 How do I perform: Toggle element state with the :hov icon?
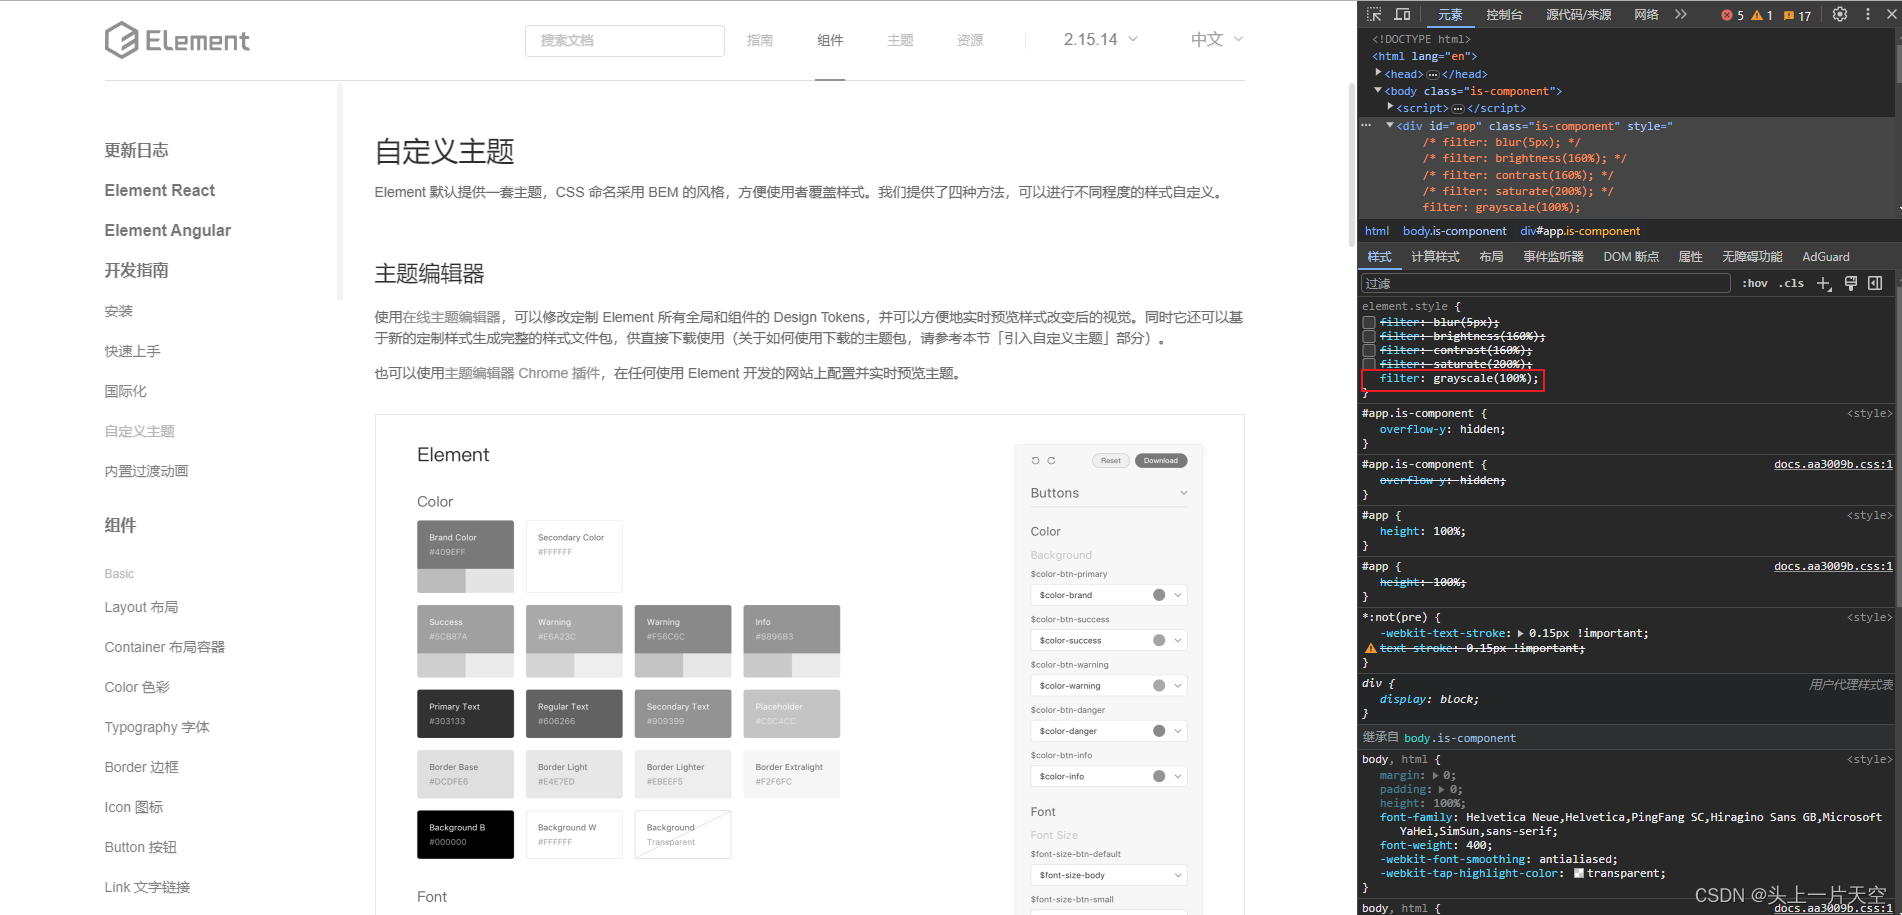1754,283
